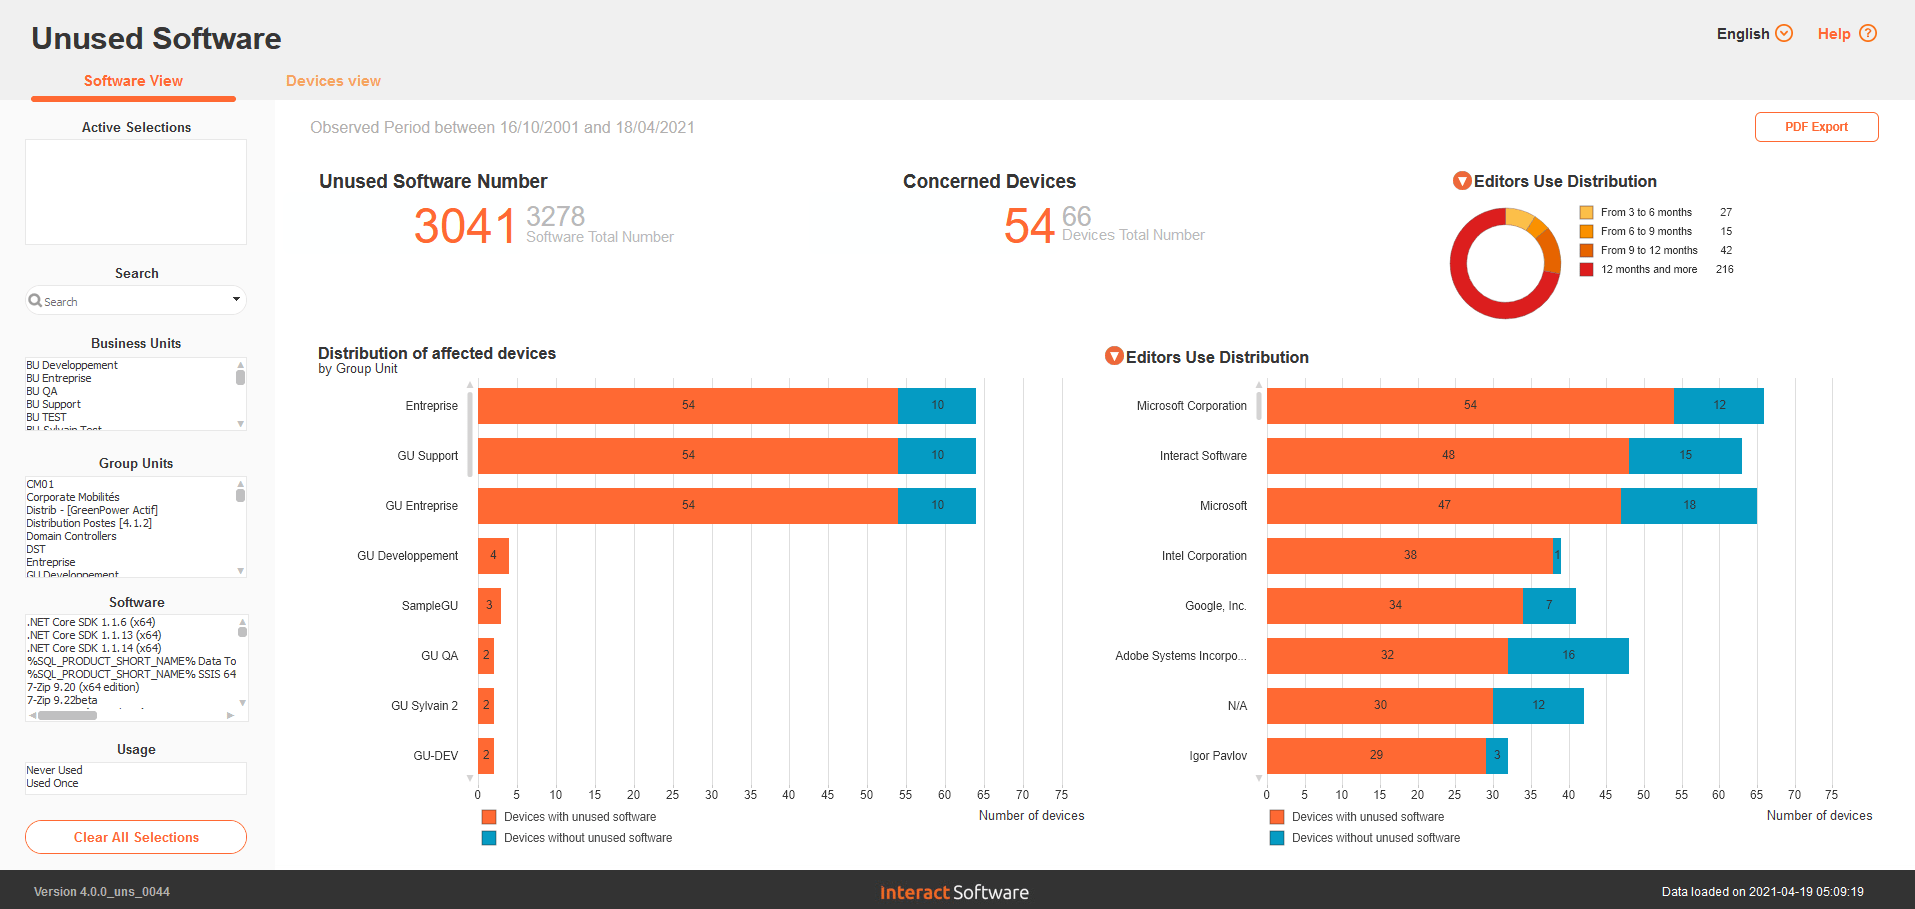Click the search magnifier icon
The width and height of the screenshot is (1915, 909).
coord(35,300)
